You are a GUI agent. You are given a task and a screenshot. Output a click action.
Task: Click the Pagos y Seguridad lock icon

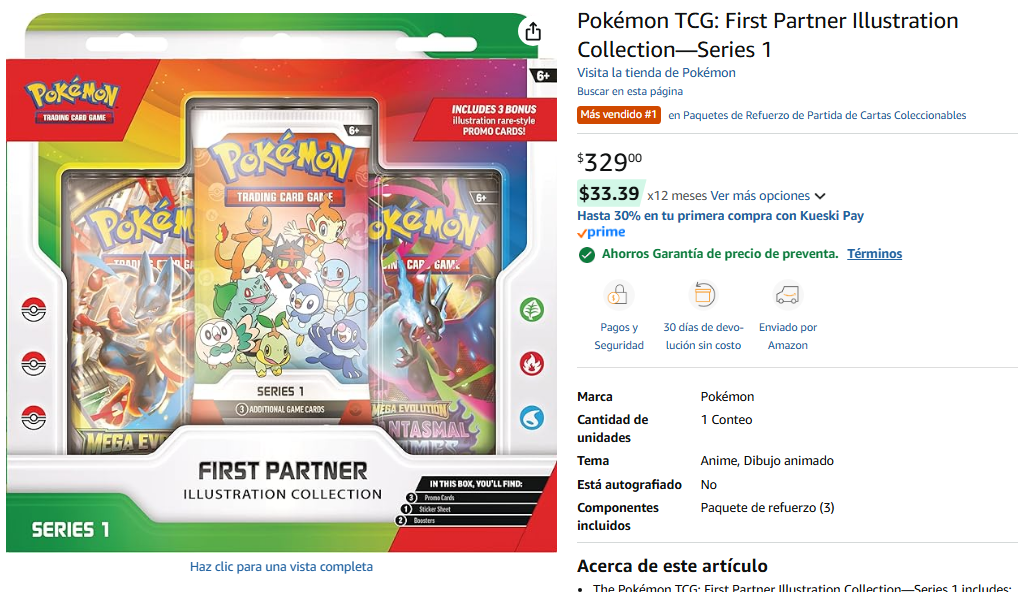click(x=618, y=295)
